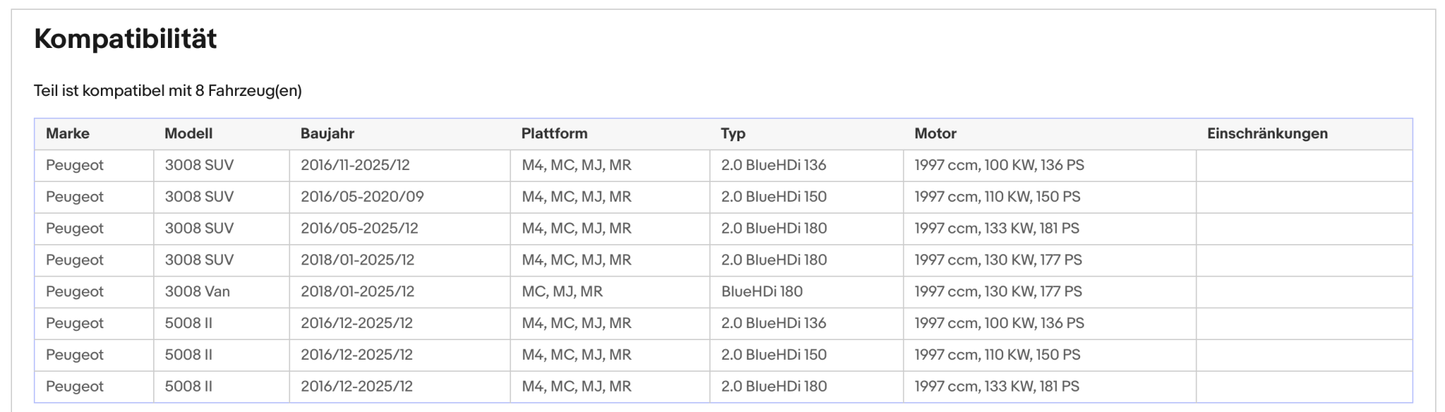Select "2.0 BlueHDi 150" in the 5008 II row
The image size is (1445, 412).
click(773, 355)
